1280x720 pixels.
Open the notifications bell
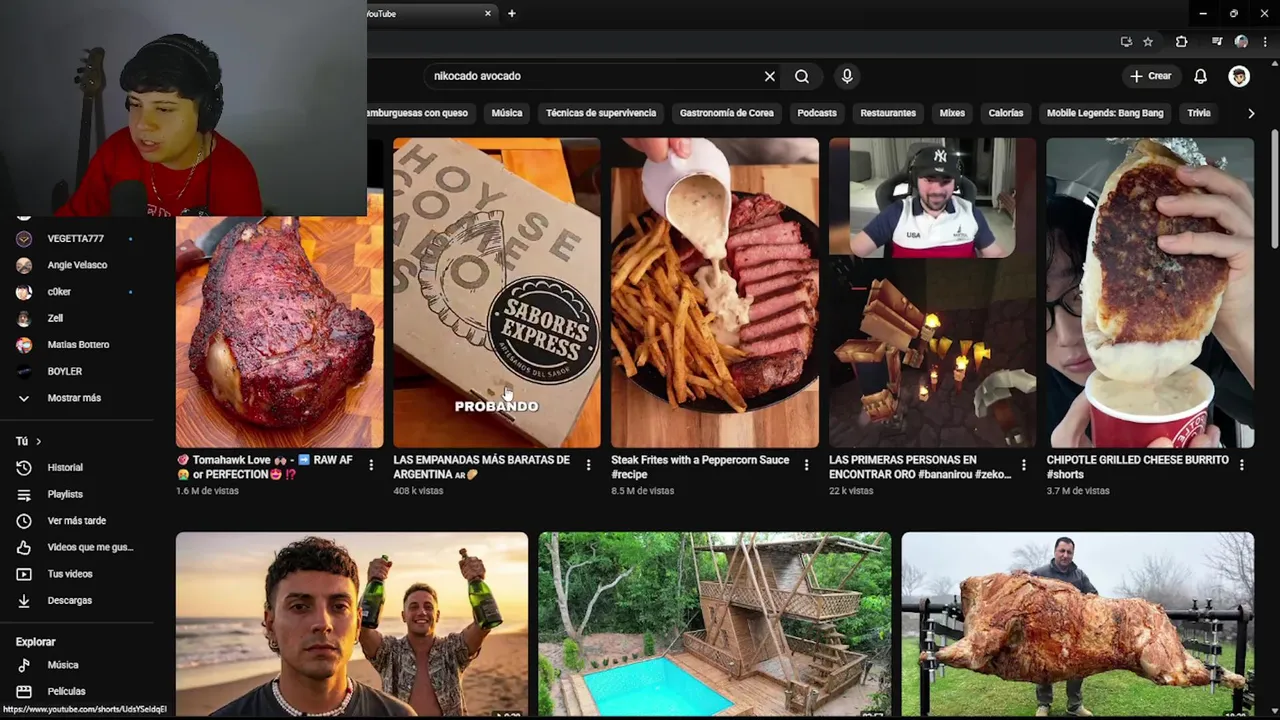(1200, 76)
